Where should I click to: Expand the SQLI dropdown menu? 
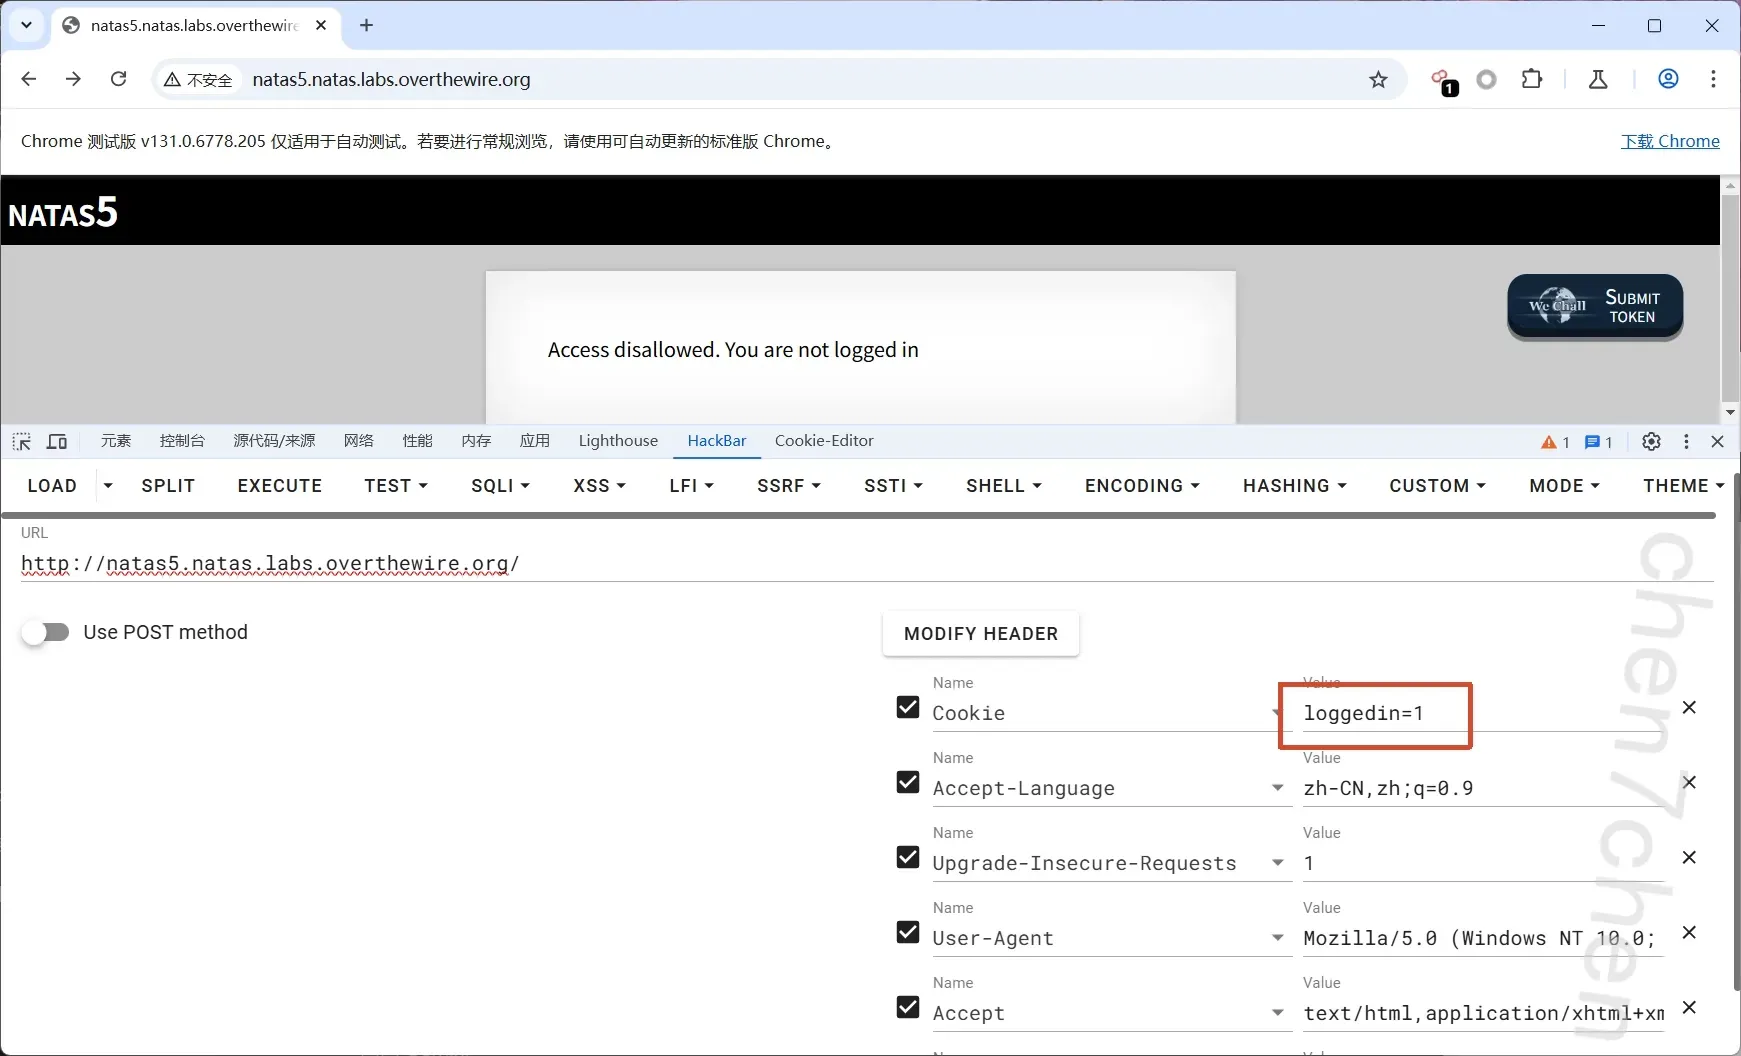500,486
